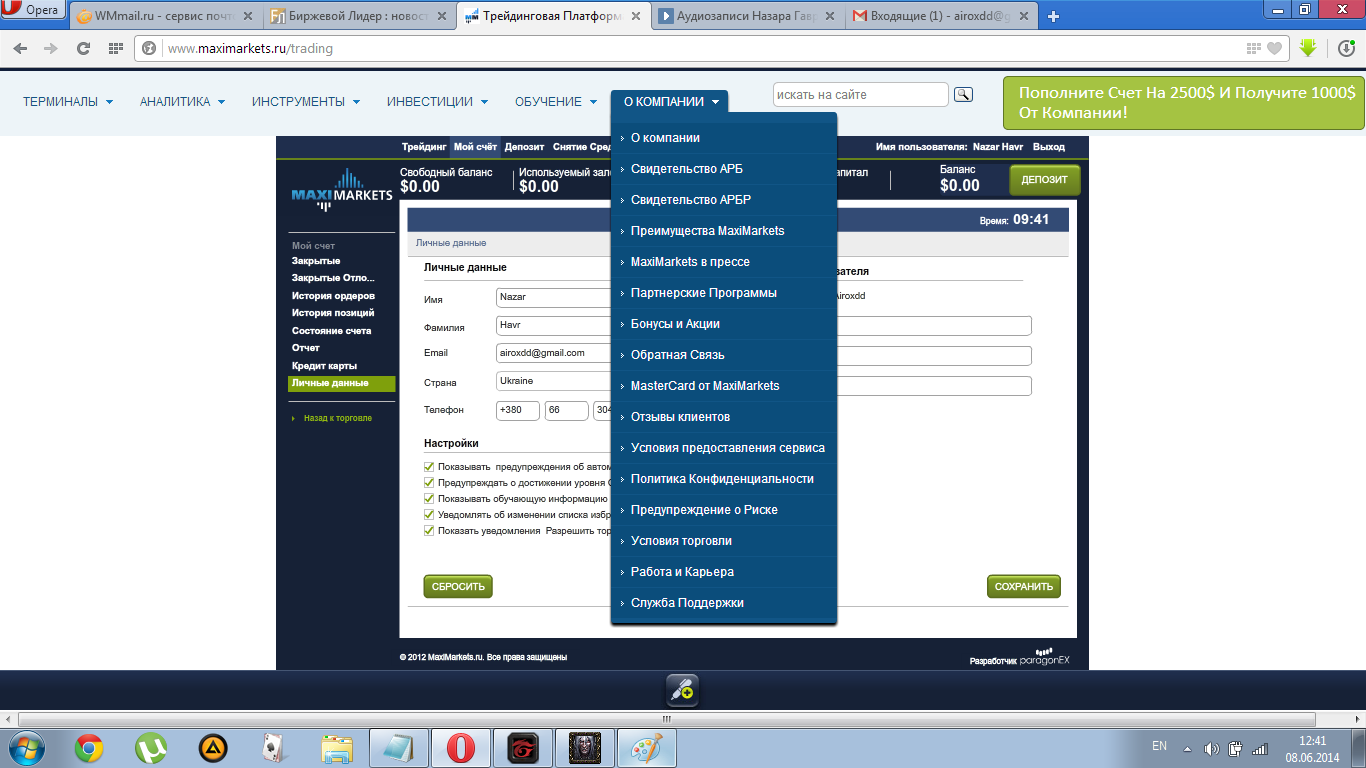The height and width of the screenshot is (768, 1366).
Task: Open Paint palette taskbar icon
Action: click(x=646, y=748)
